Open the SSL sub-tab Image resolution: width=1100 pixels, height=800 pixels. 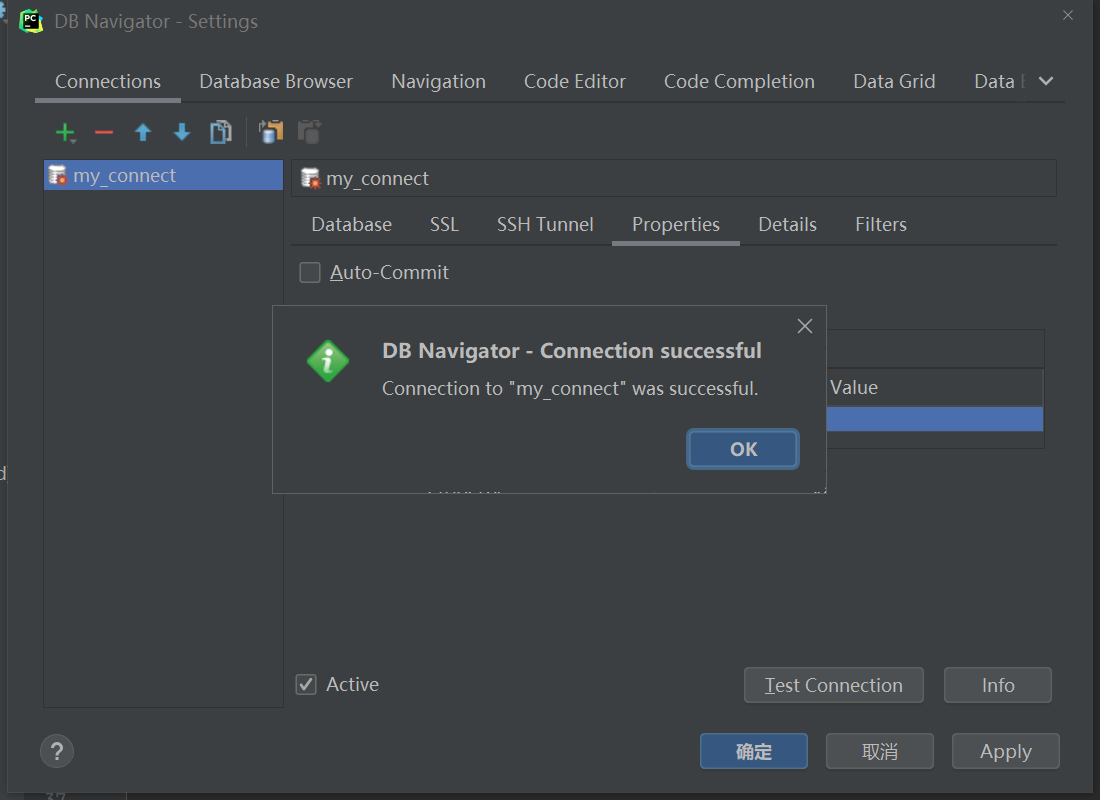click(x=444, y=225)
